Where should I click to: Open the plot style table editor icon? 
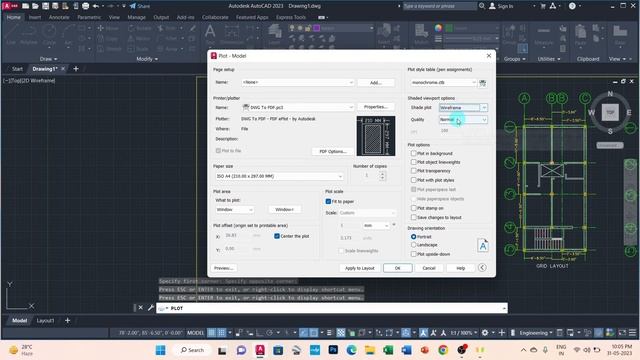point(482,83)
